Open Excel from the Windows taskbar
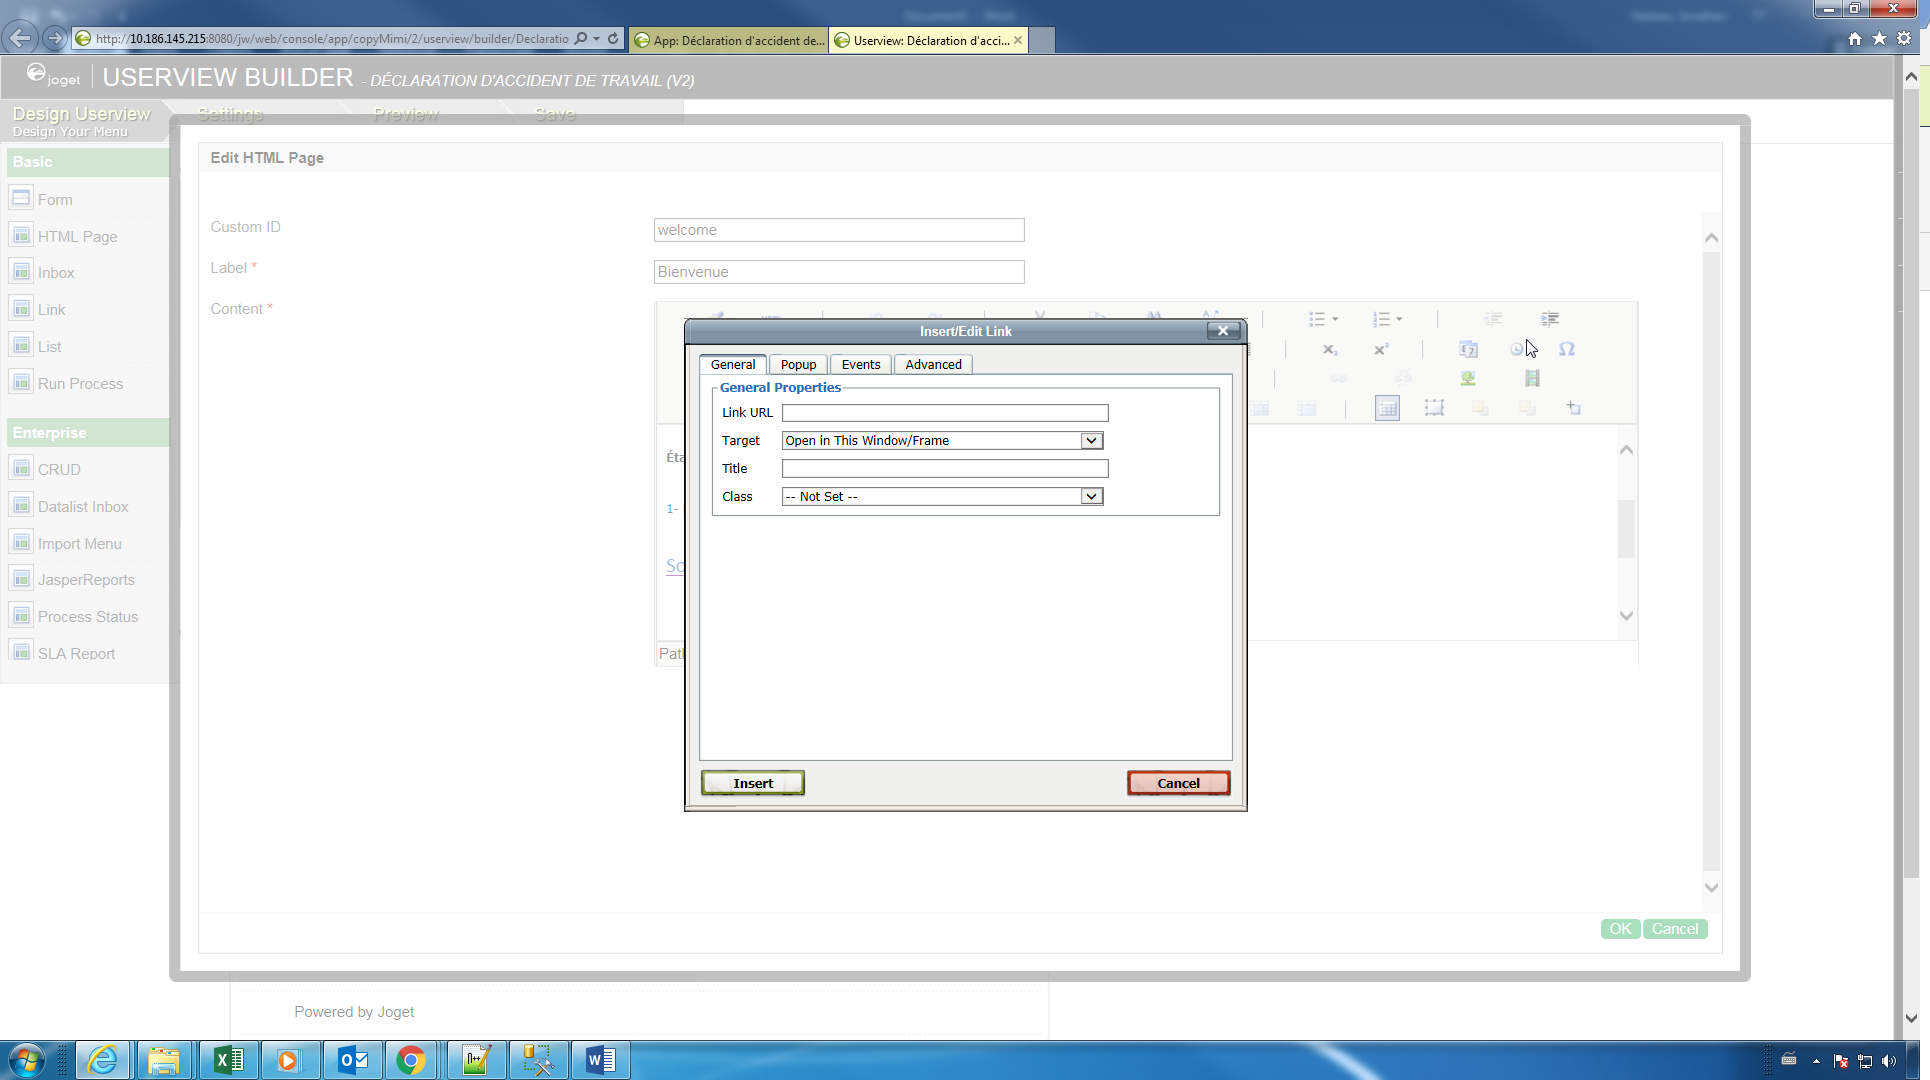The image size is (1930, 1080). (x=228, y=1060)
